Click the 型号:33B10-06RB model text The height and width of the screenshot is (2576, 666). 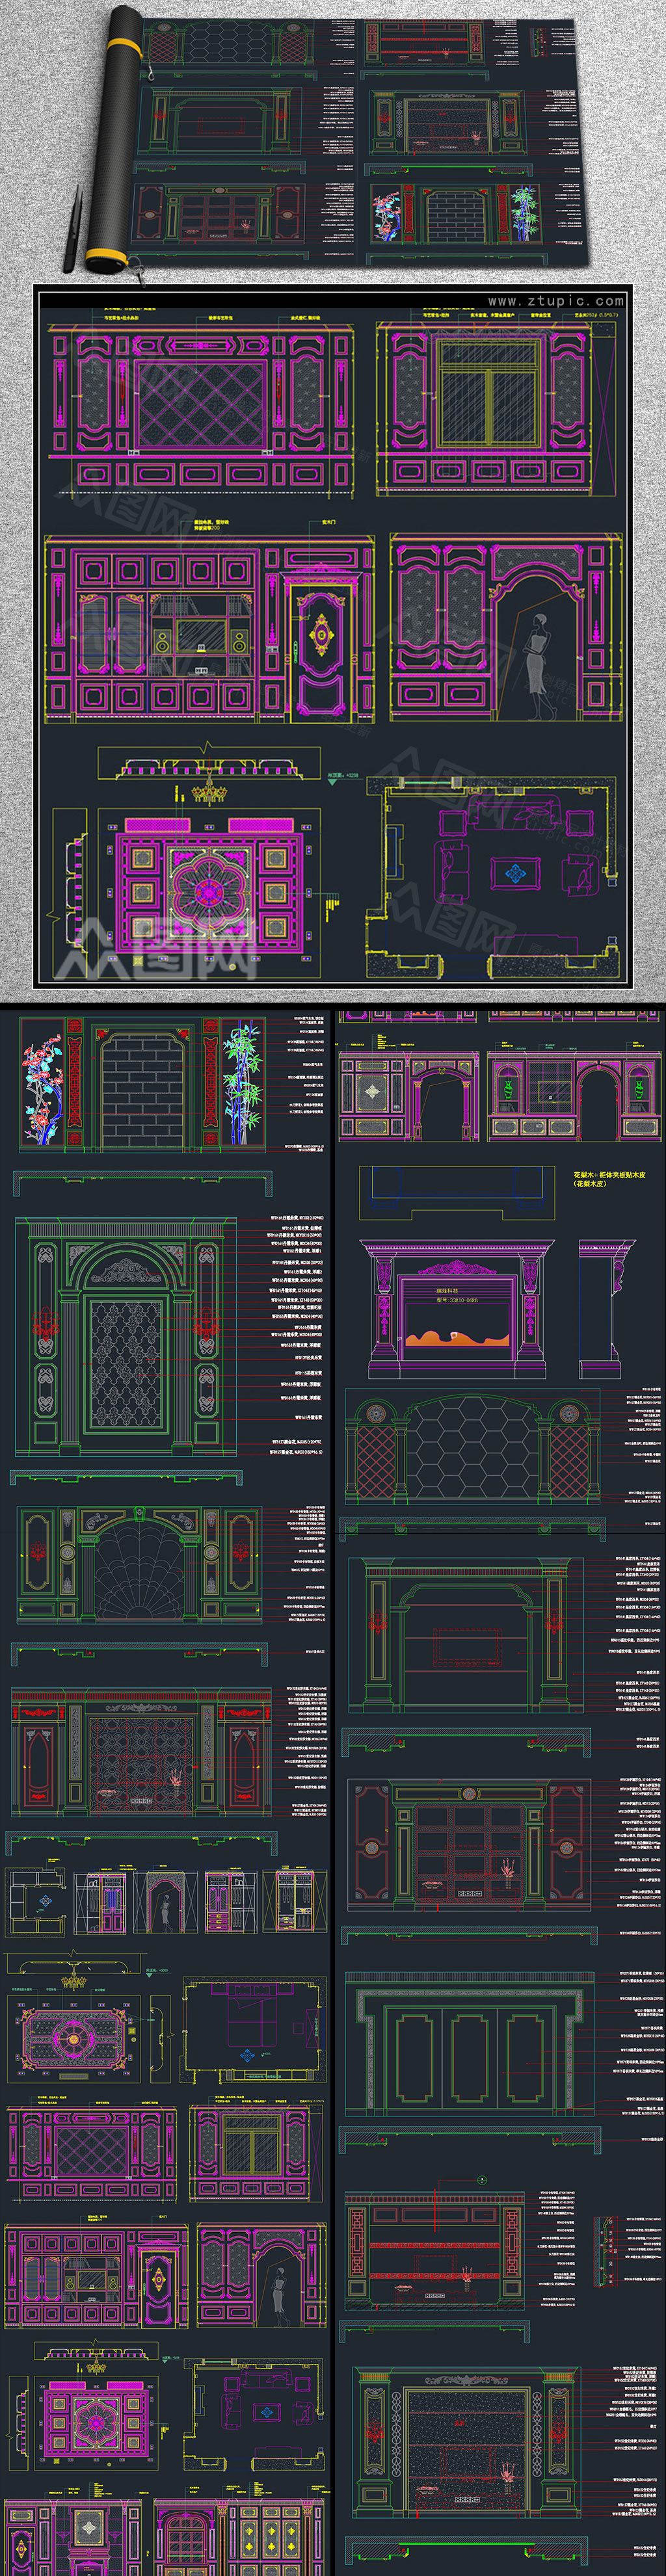click(456, 1300)
